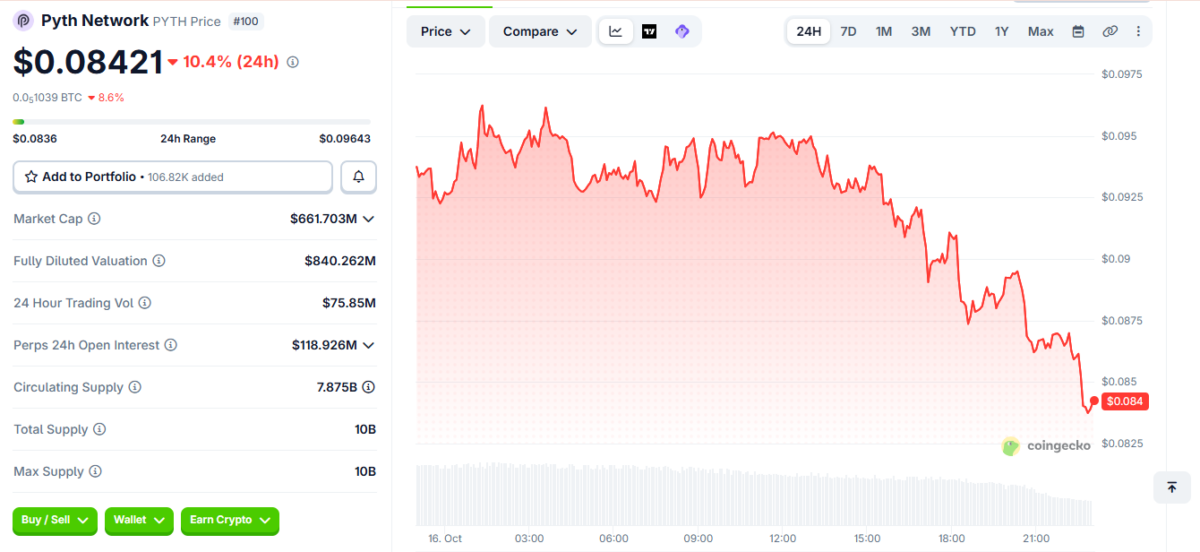Image resolution: width=1200 pixels, height=552 pixels.
Task: Click Add to Portfolio button
Action: [173, 177]
